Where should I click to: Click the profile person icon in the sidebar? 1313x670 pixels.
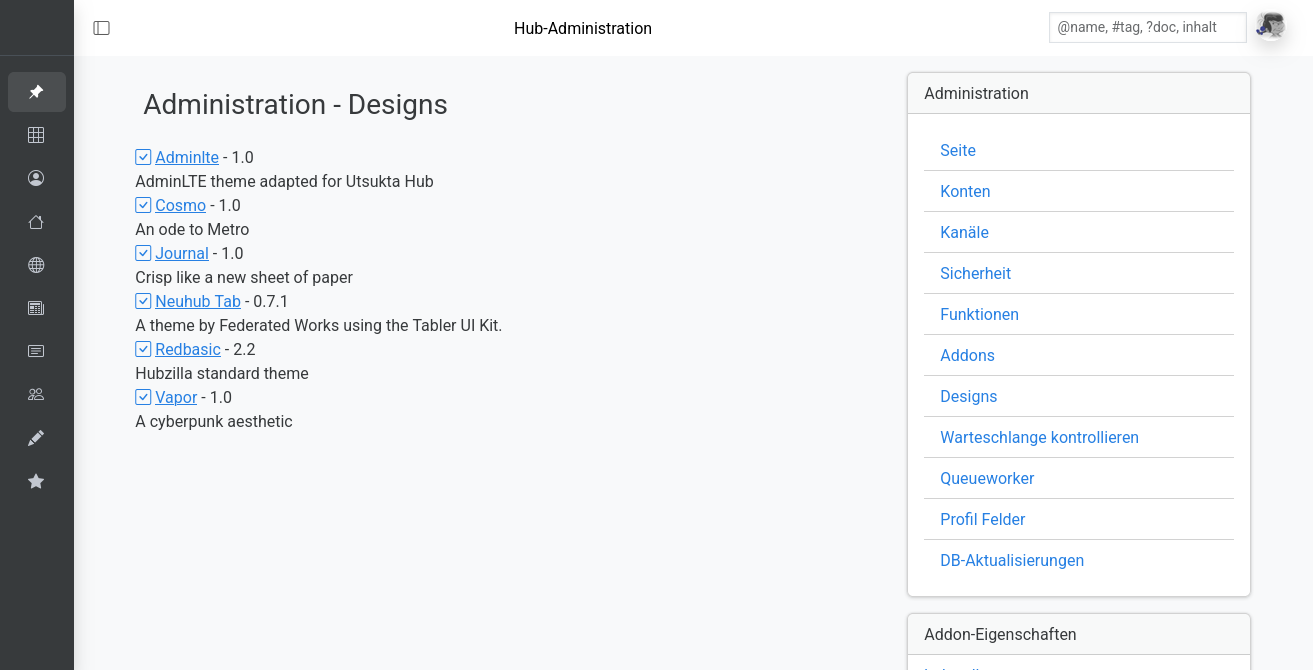tap(36, 178)
